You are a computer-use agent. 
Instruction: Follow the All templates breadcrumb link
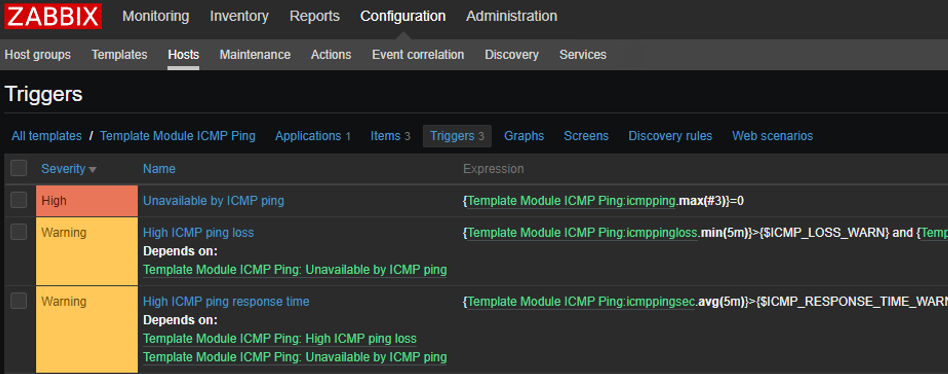47,136
